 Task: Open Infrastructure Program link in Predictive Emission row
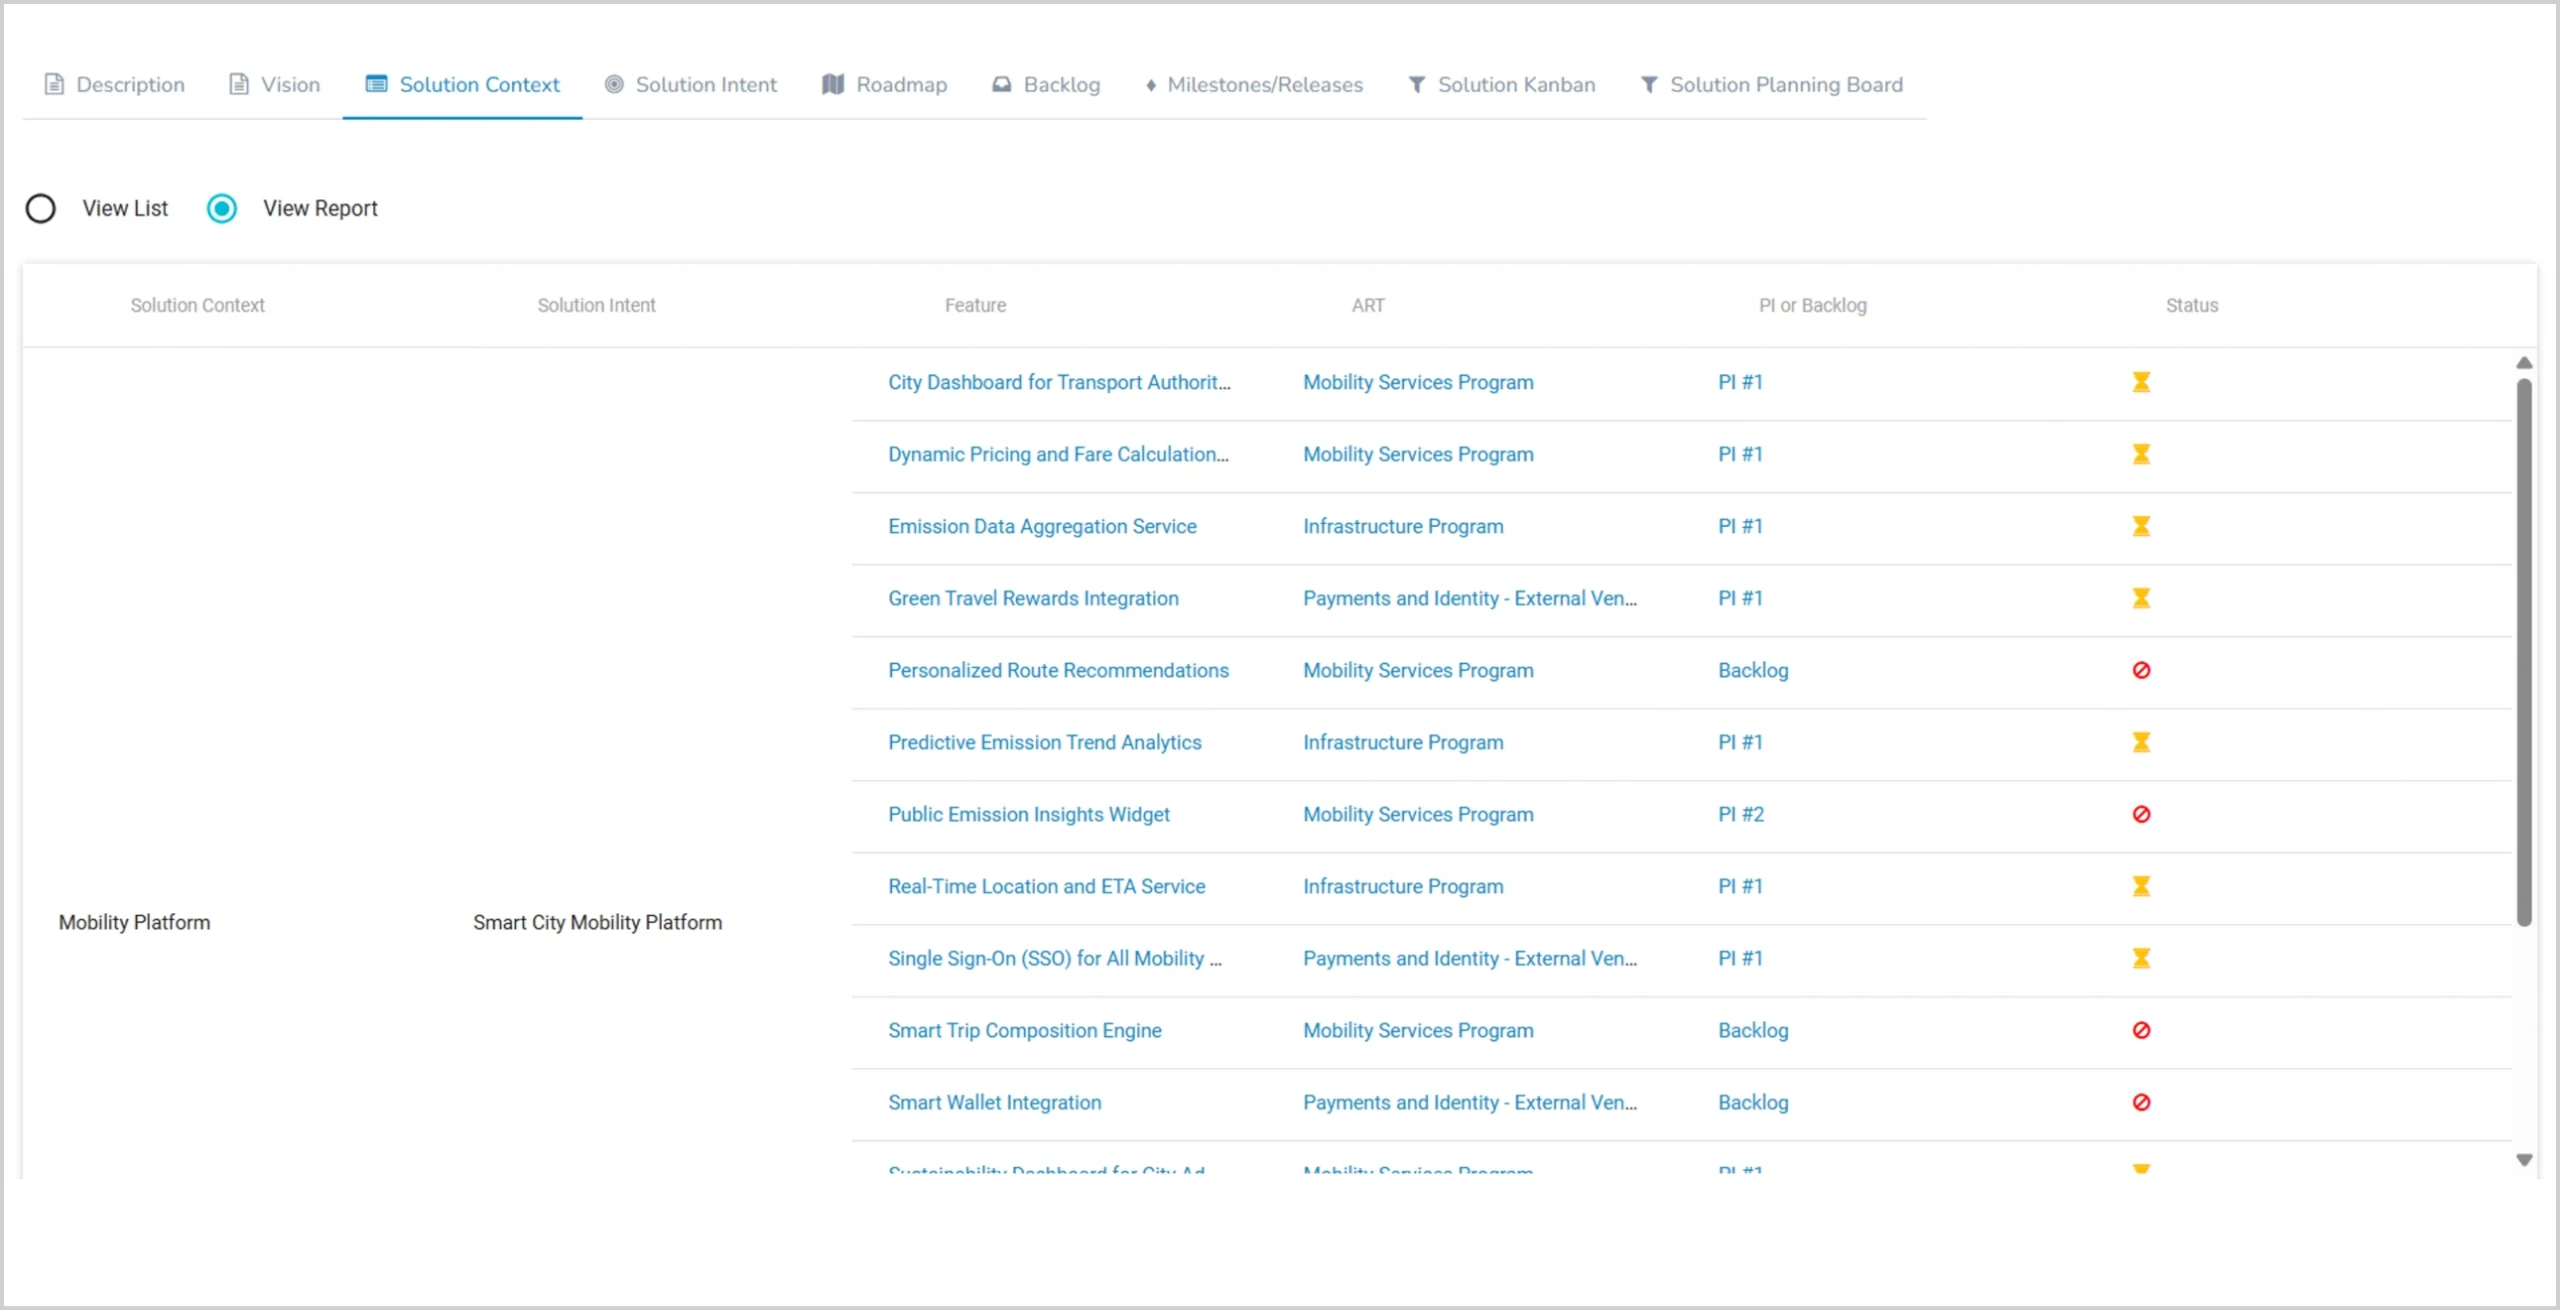pos(1402,742)
